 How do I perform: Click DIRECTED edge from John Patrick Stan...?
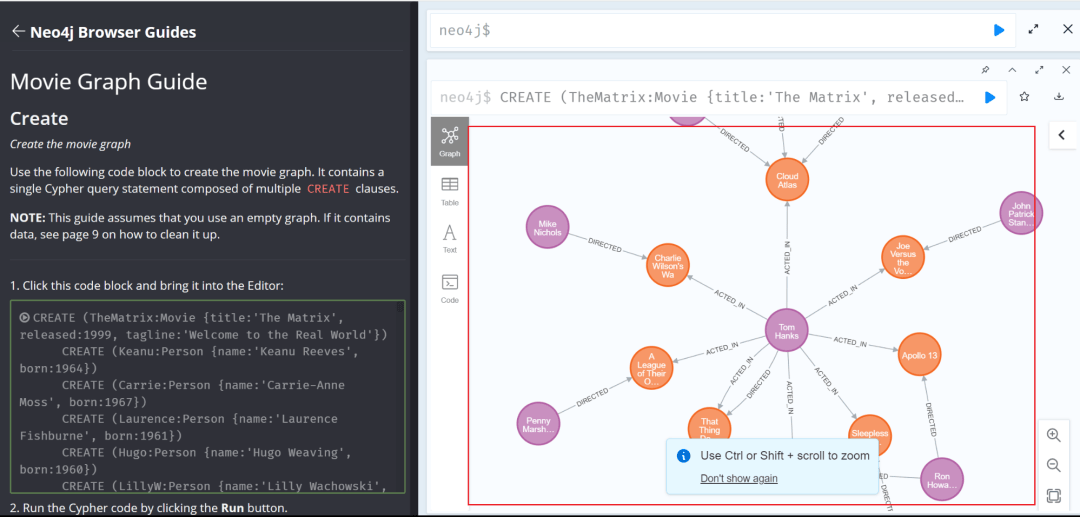tap(964, 234)
